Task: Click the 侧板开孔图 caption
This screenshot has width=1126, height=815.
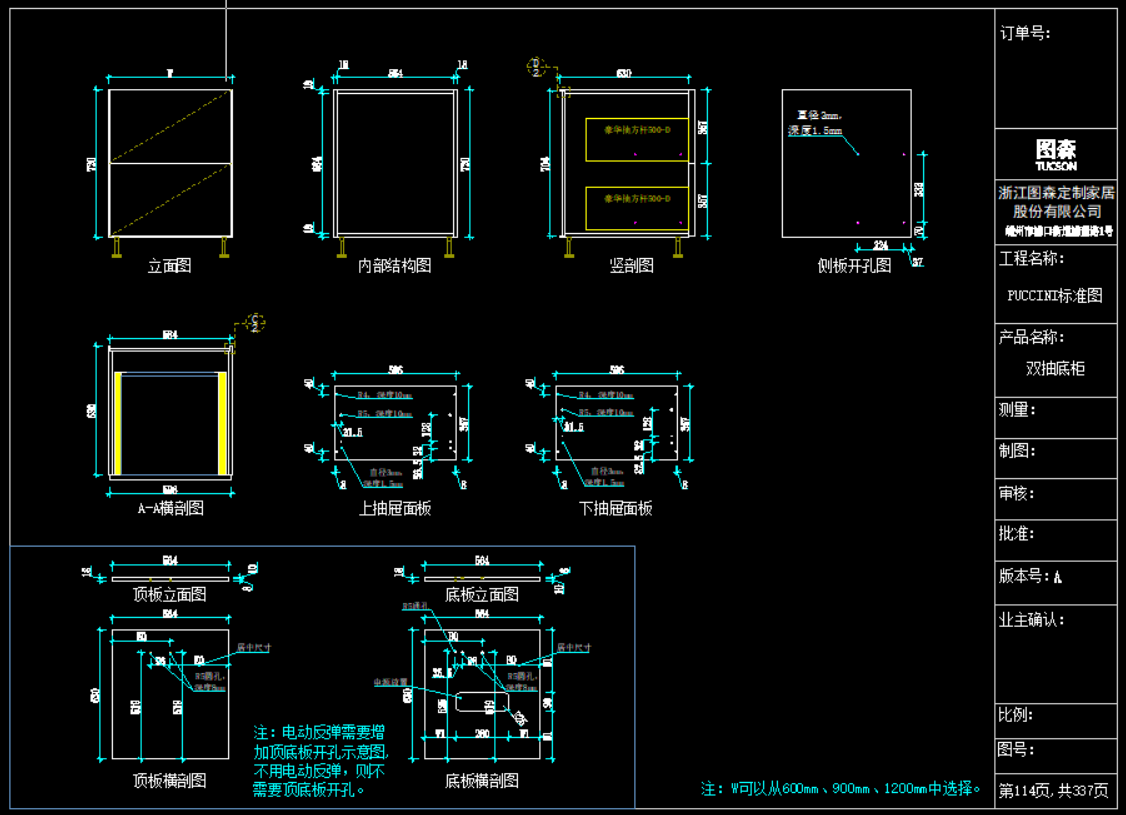Action: [x=852, y=266]
